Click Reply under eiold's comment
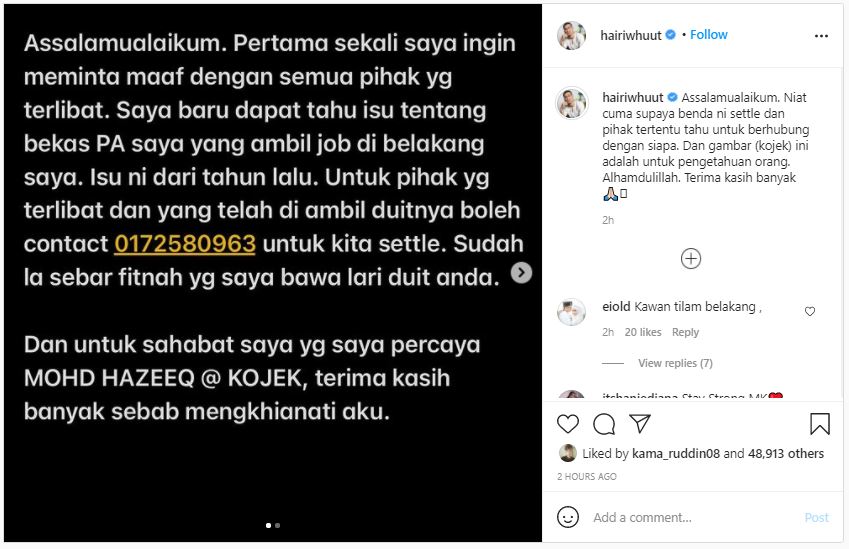 click(685, 332)
